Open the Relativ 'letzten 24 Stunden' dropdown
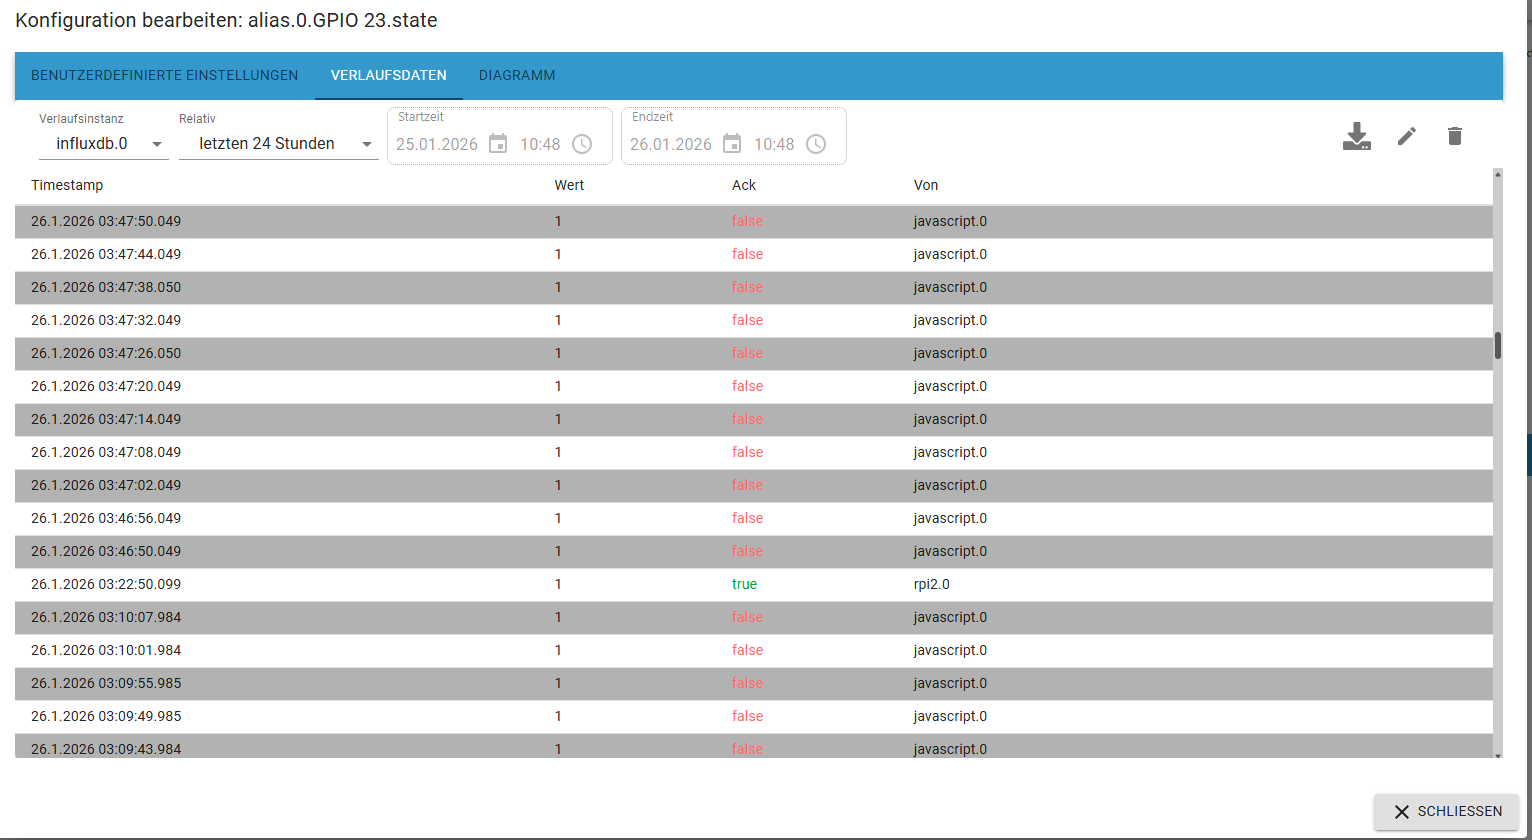The image size is (1532, 840). pyautogui.click(x=279, y=144)
